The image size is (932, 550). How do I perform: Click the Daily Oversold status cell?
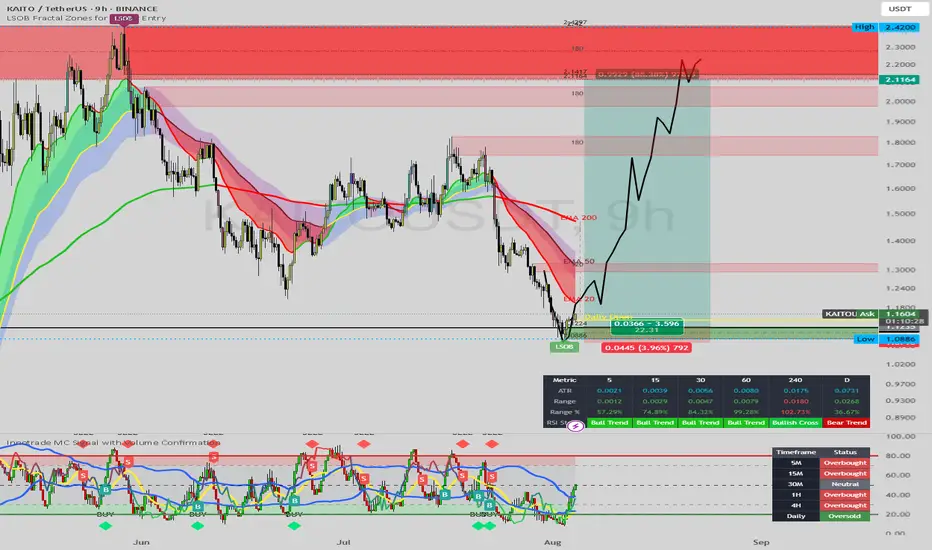click(x=845, y=517)
